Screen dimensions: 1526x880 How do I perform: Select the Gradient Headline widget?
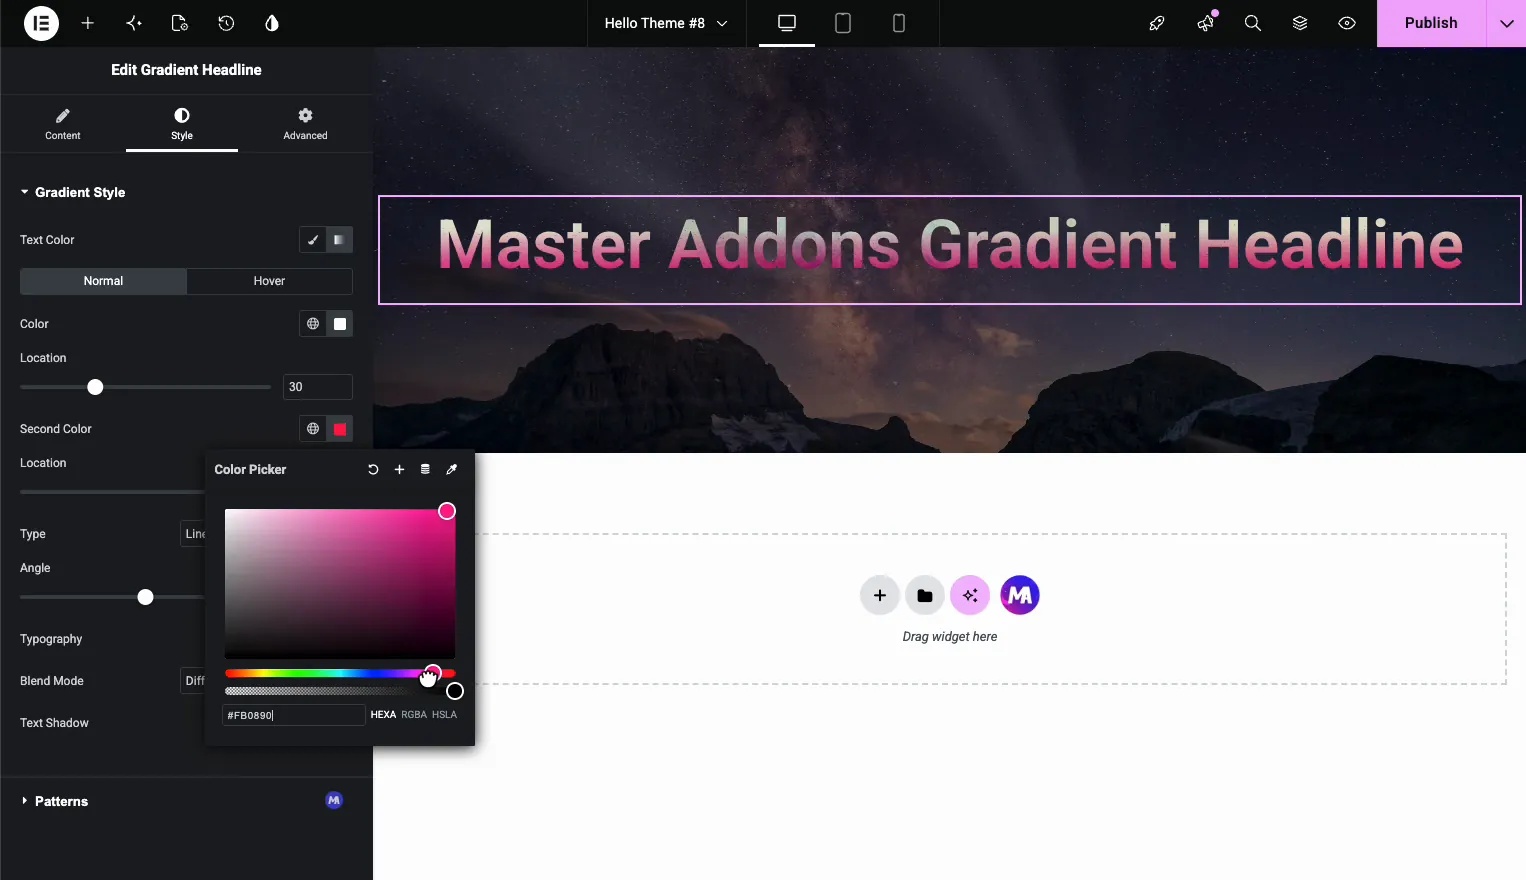click(x=950, y=248)
